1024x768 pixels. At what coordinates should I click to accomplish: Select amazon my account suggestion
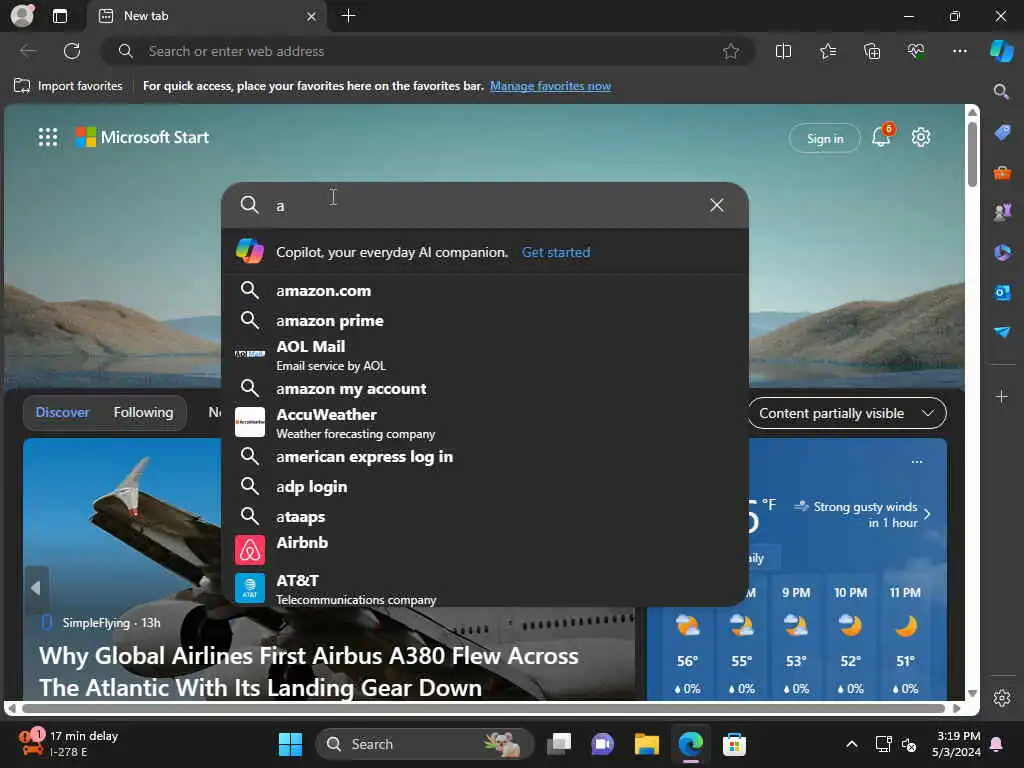coord(485,389)
